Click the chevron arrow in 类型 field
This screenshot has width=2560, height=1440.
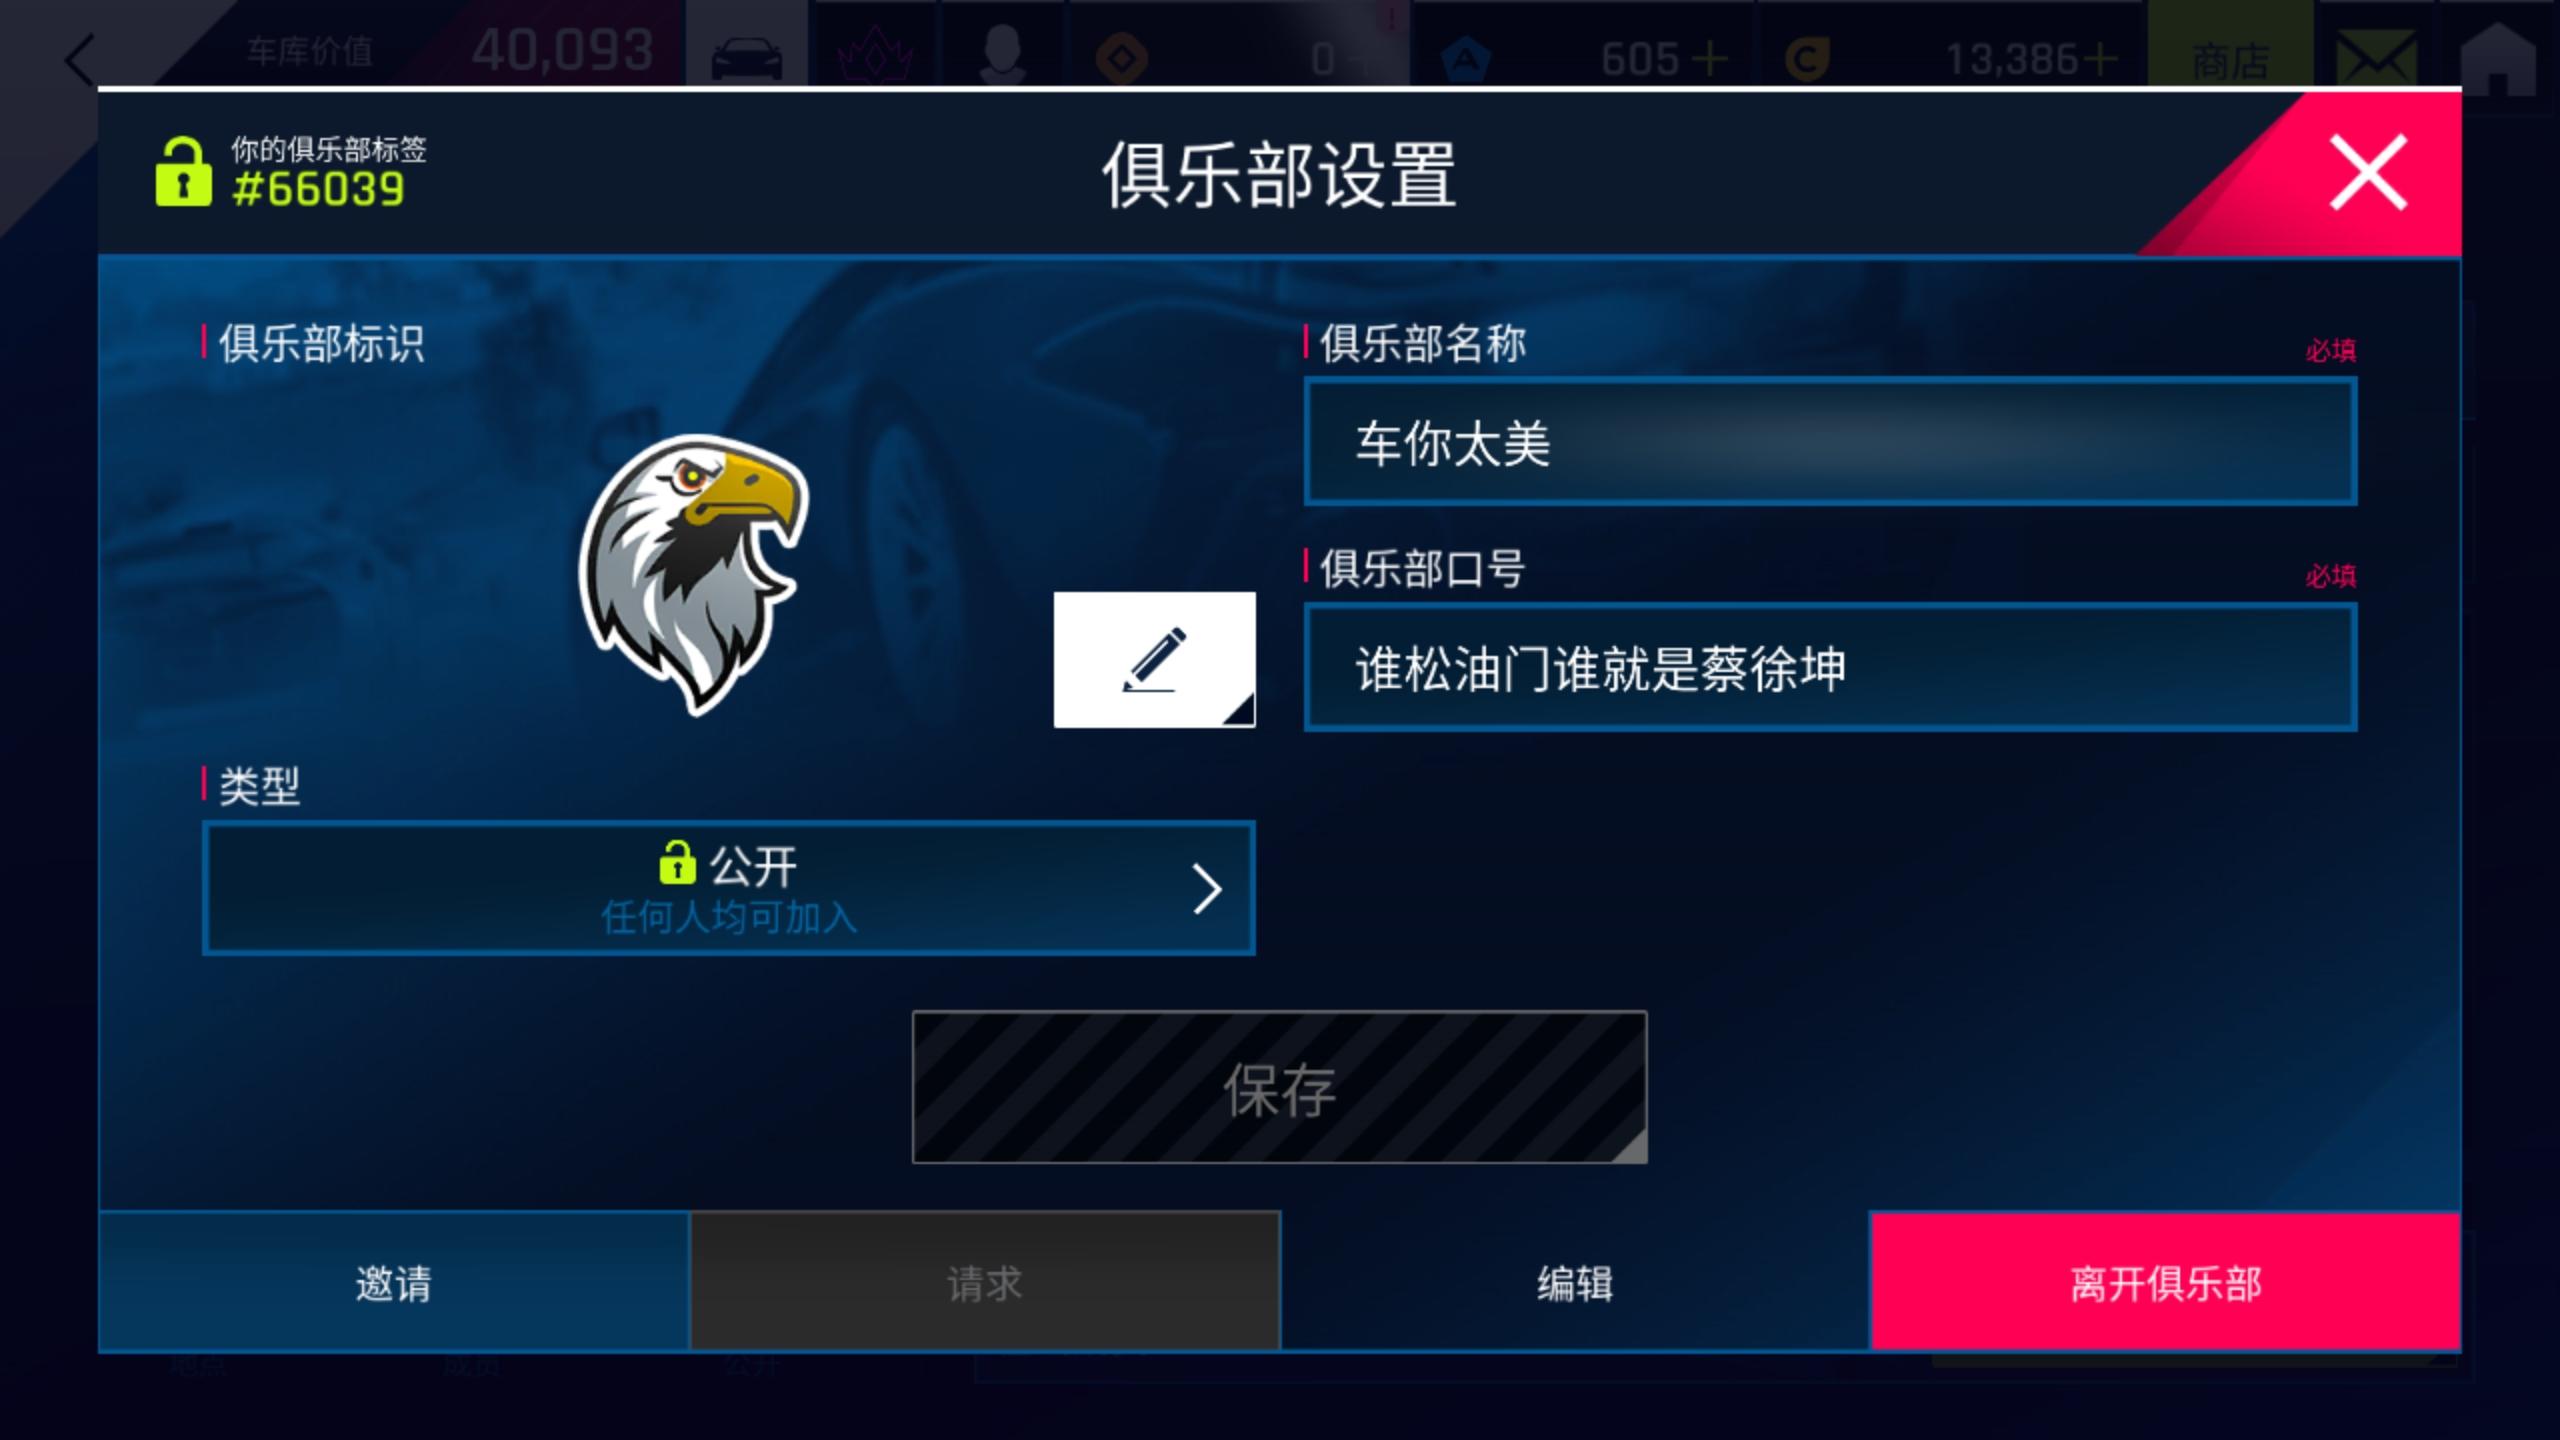[x=1207, y=889]
